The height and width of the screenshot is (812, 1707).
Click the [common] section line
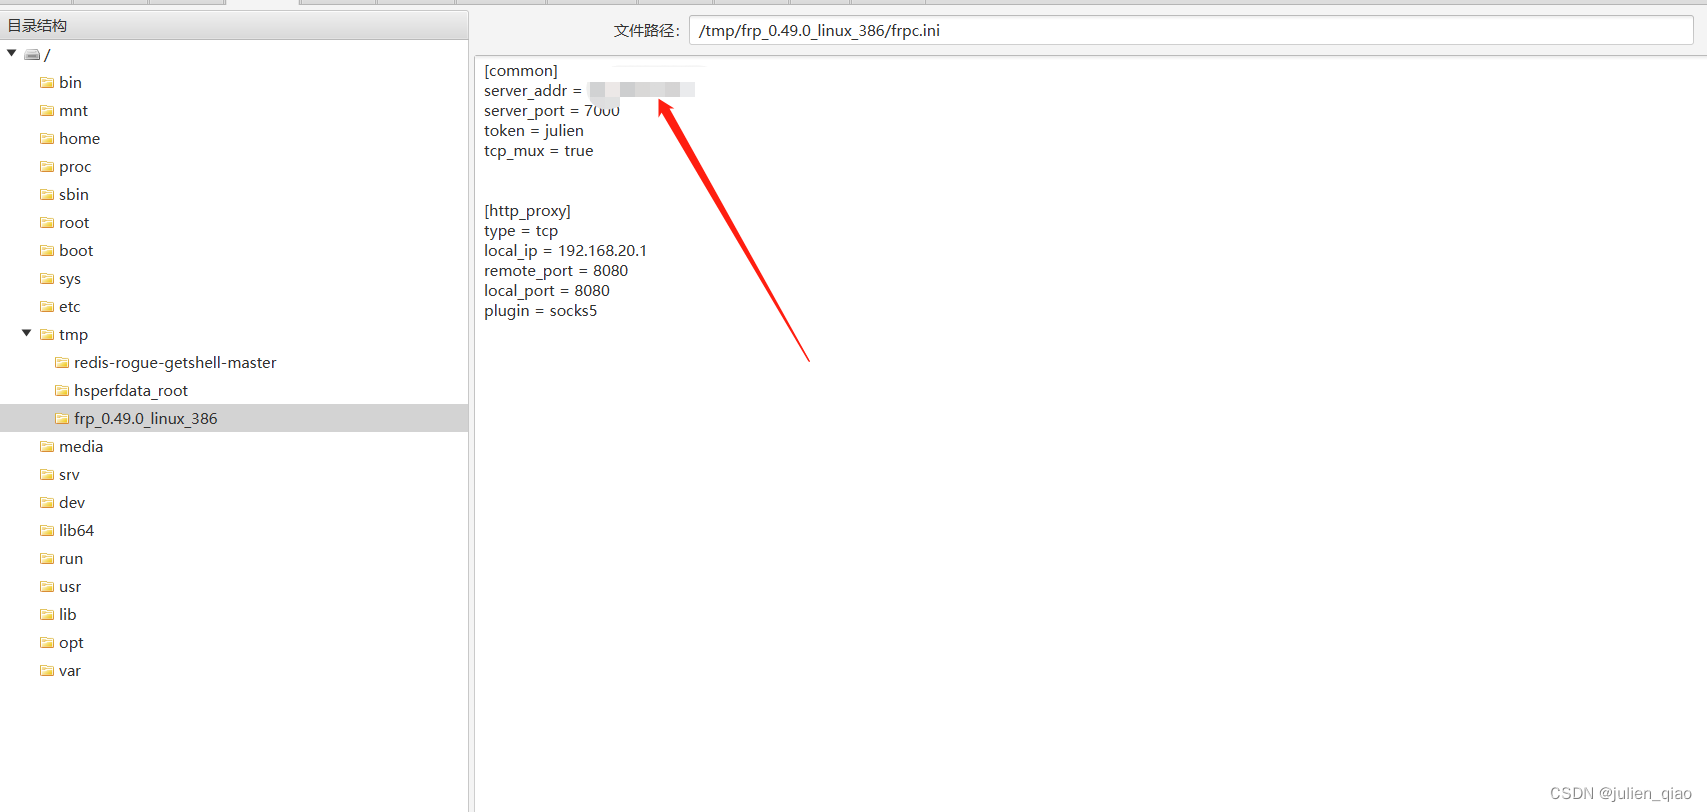point(521,71)
